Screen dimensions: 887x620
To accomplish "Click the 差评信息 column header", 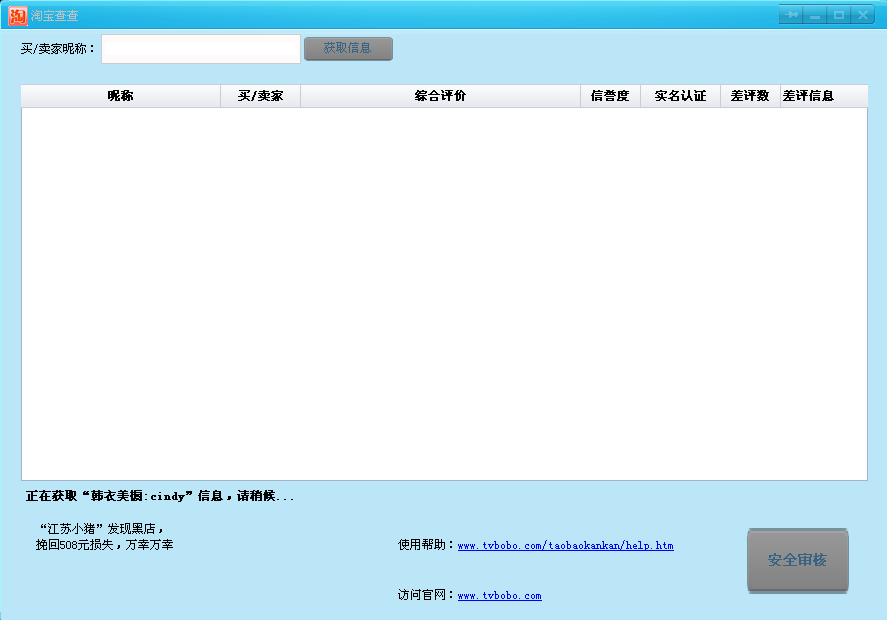I will 824,96.
